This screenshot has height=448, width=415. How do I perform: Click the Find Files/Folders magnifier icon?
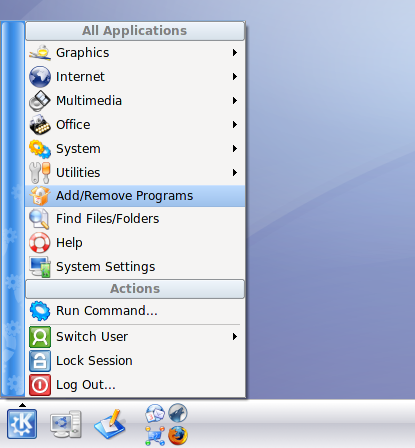click(x=40, y=219)
